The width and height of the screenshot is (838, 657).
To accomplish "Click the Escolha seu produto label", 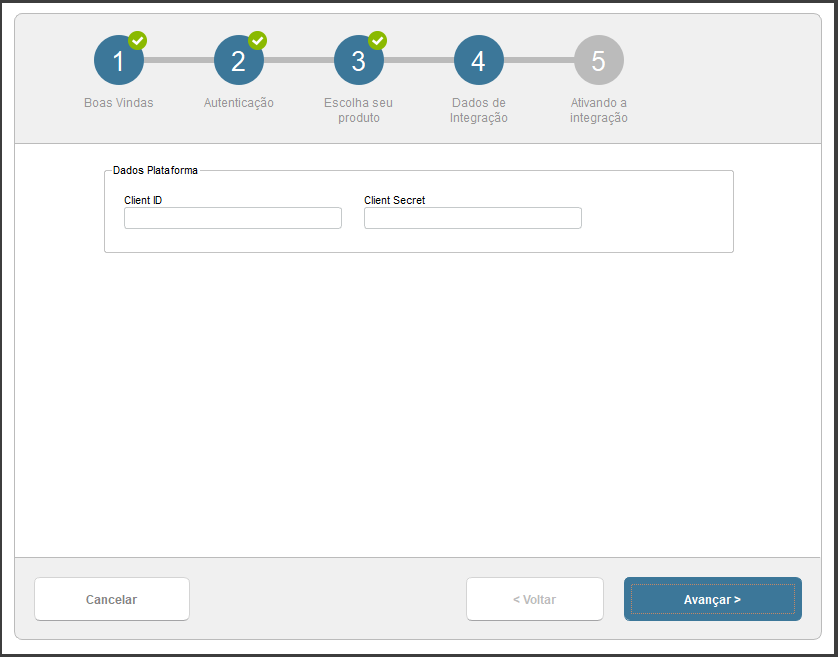I will point(359,110).
